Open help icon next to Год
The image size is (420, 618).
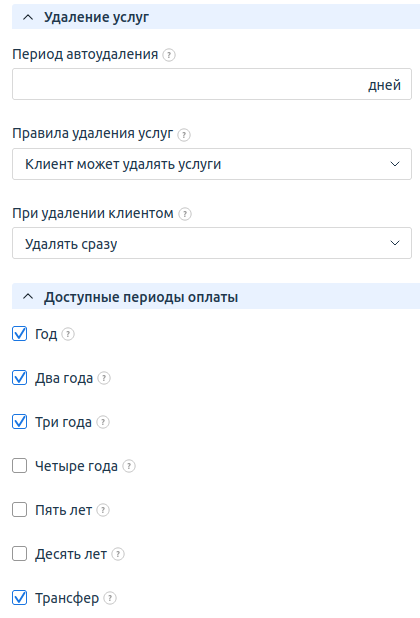tap(68, 334)
